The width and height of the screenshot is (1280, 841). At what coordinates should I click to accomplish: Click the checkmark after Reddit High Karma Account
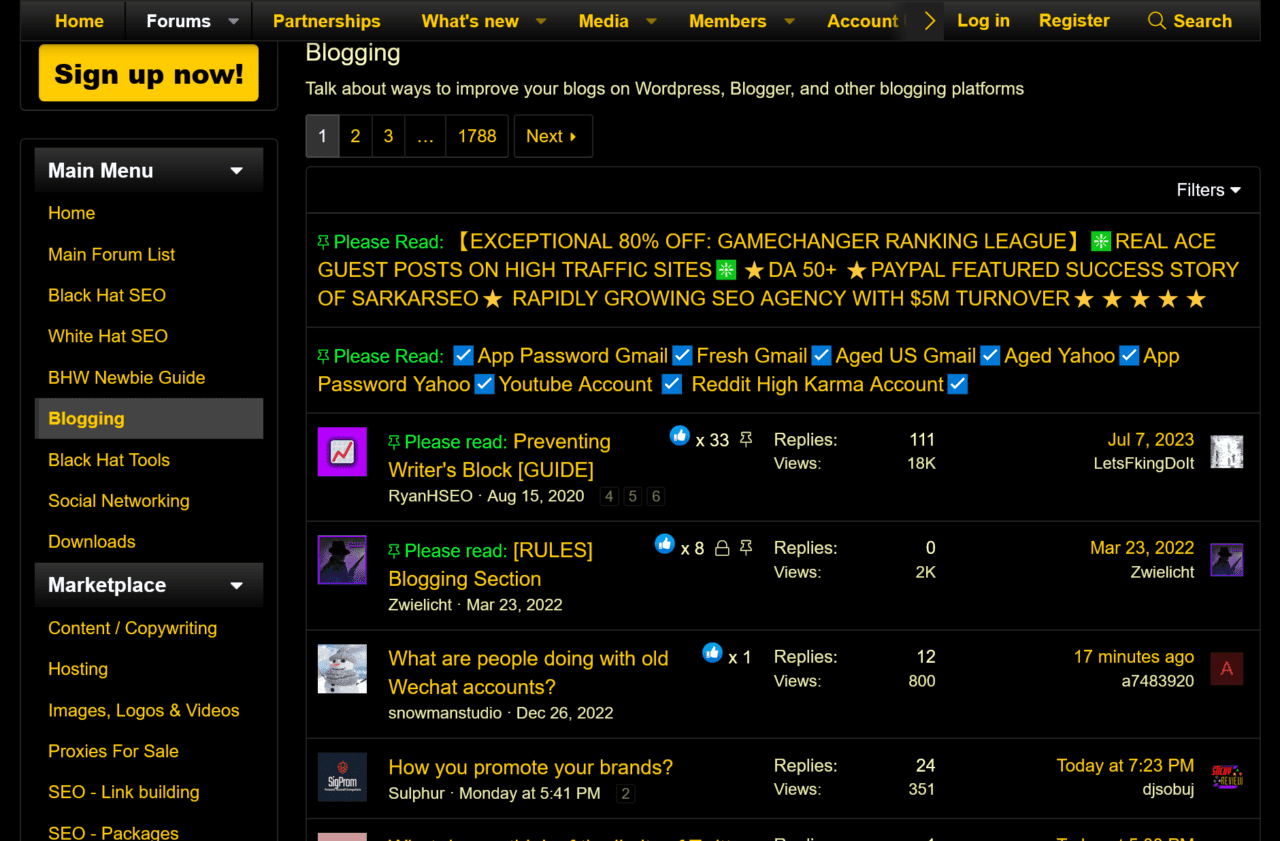point(957,384)
